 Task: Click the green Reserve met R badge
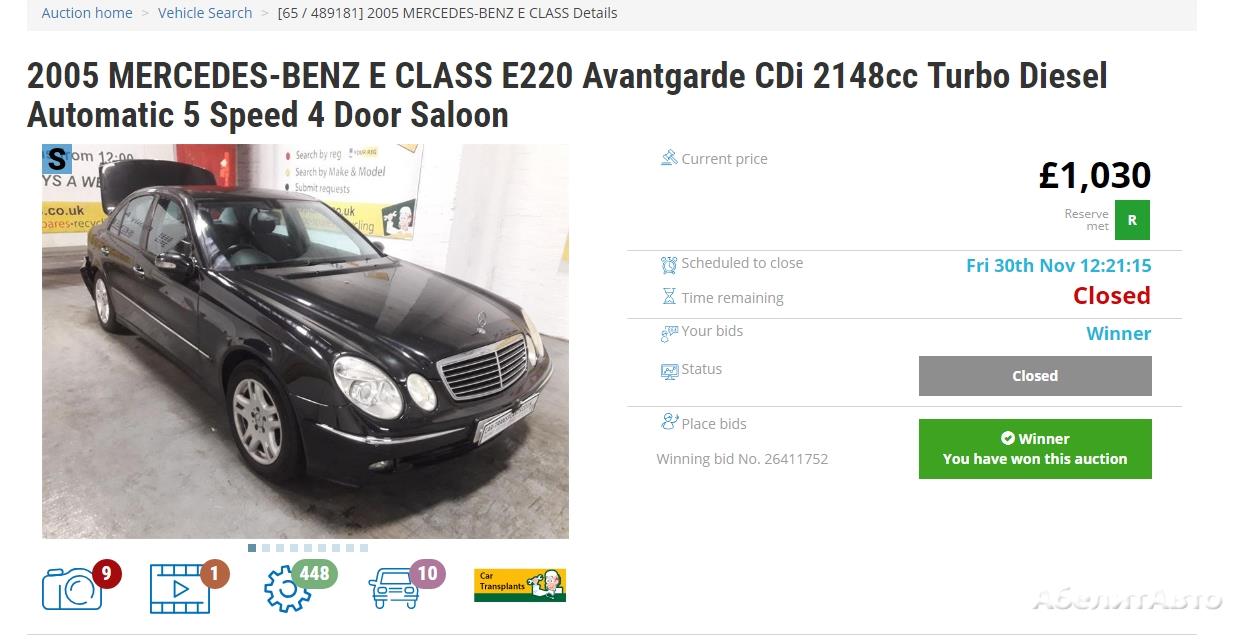coord(1132,220)
